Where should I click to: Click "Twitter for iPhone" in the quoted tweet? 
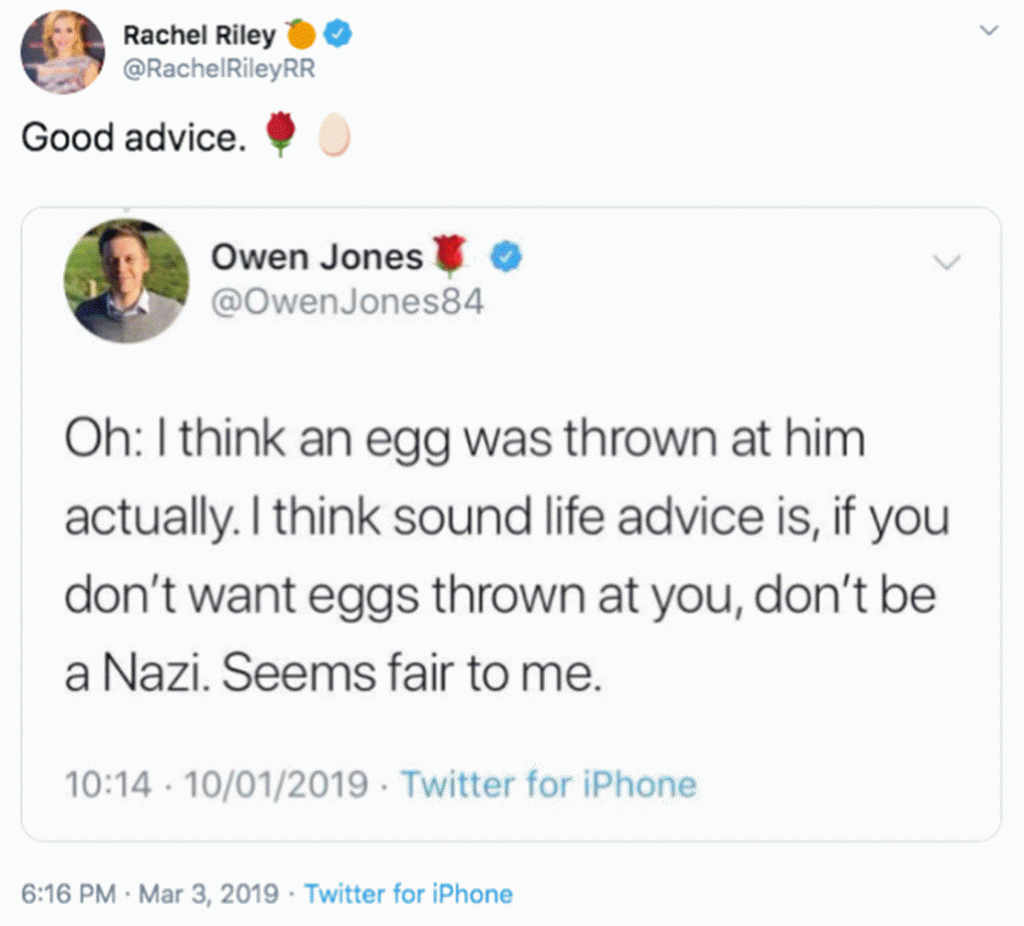[548, 783]
